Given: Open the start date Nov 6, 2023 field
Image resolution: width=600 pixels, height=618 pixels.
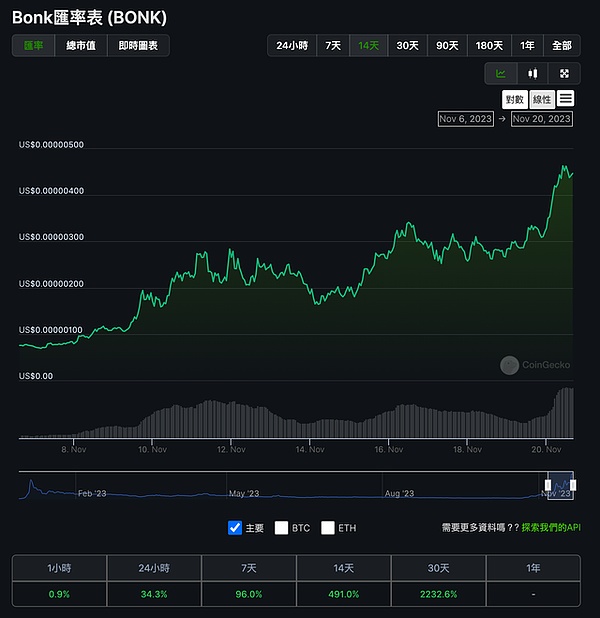Looking at the screenshot, I should coord(466,118).
